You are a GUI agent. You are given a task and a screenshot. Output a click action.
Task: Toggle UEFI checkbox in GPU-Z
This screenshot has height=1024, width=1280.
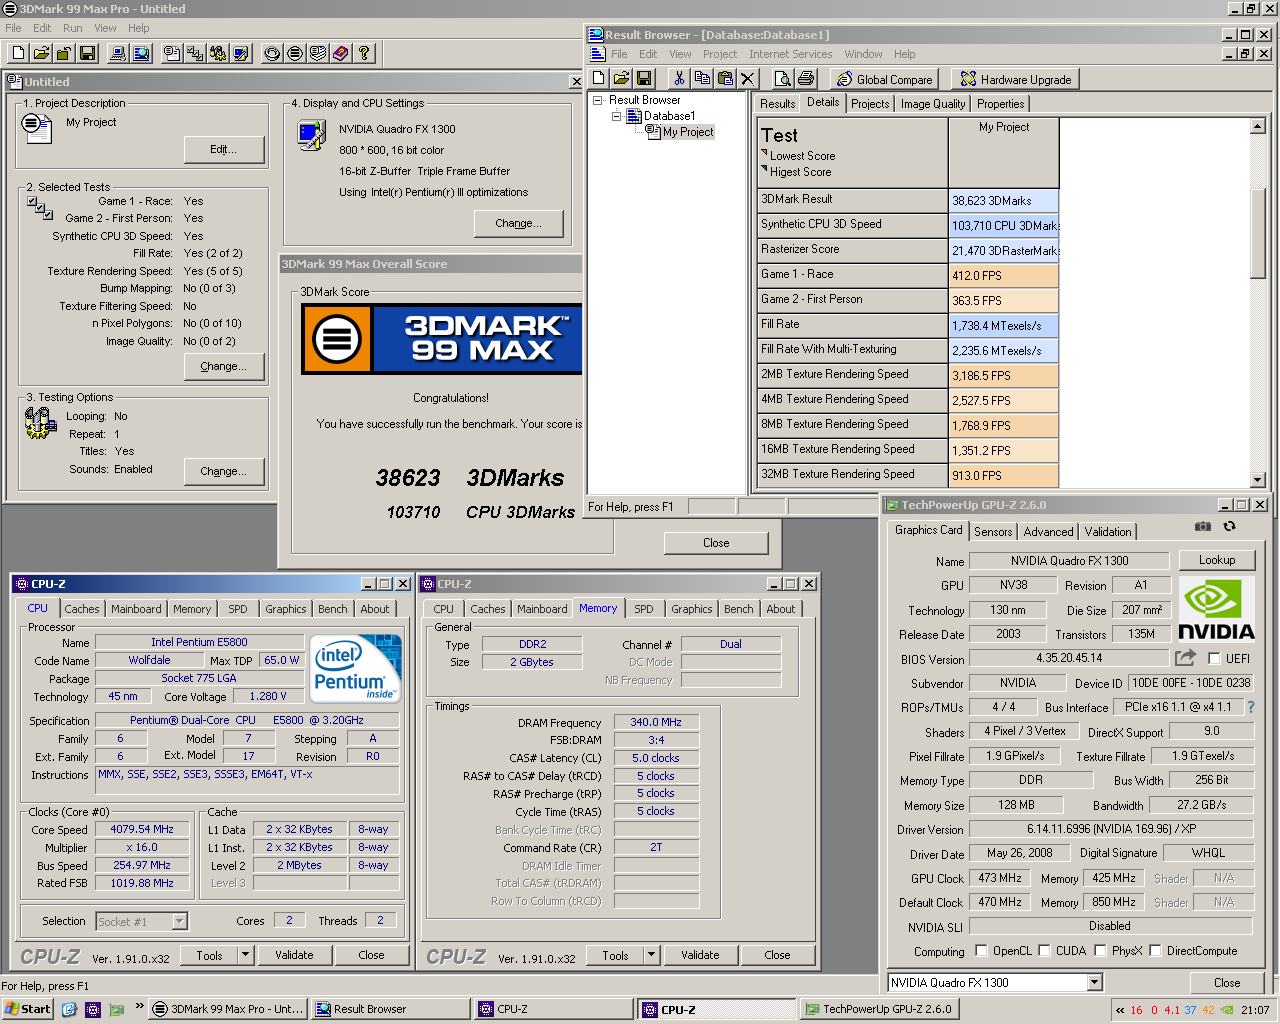1214,658
